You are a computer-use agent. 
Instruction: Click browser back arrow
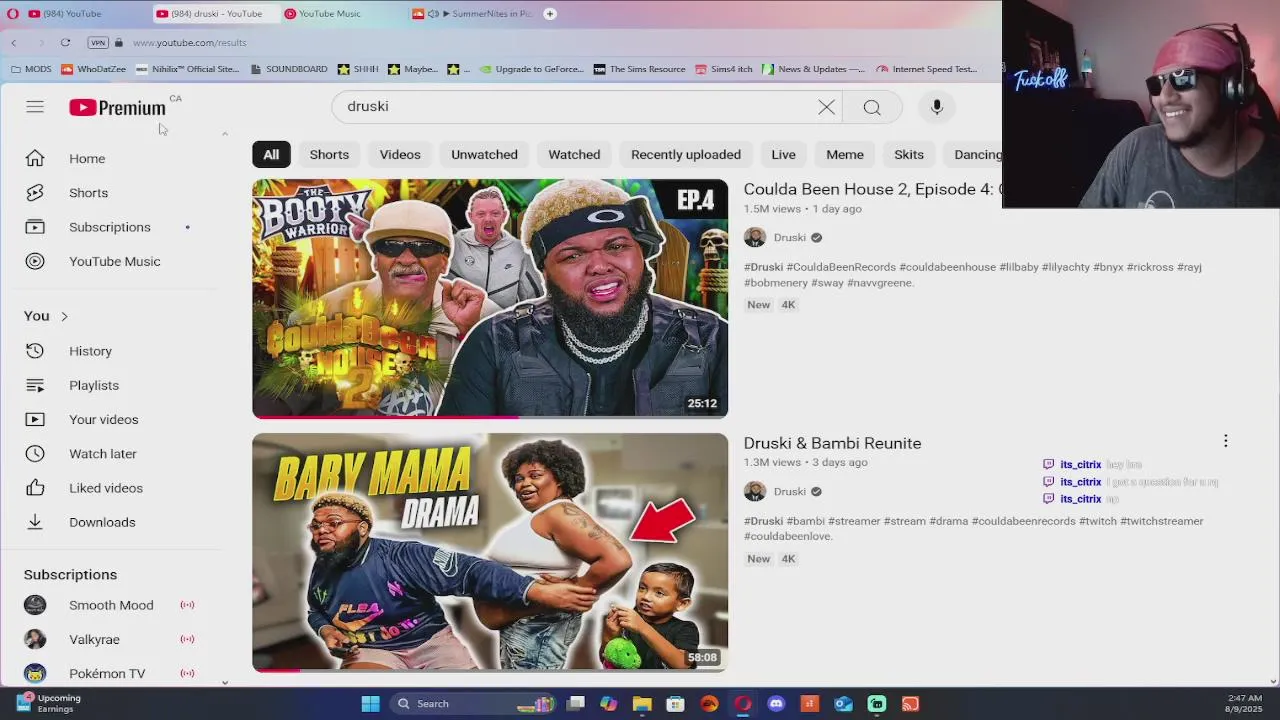[x=13, y=42]
